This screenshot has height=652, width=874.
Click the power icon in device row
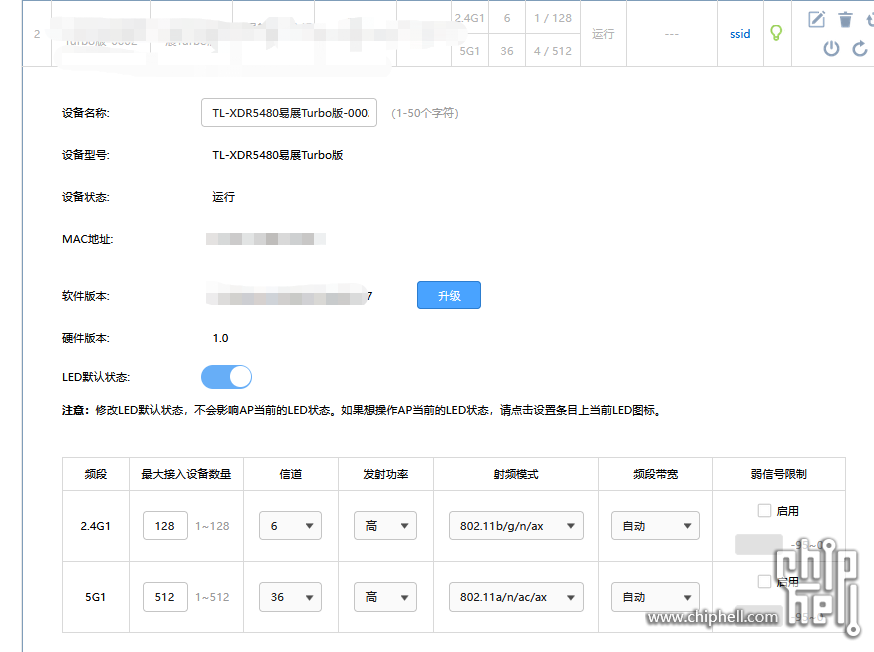(831, 48)
